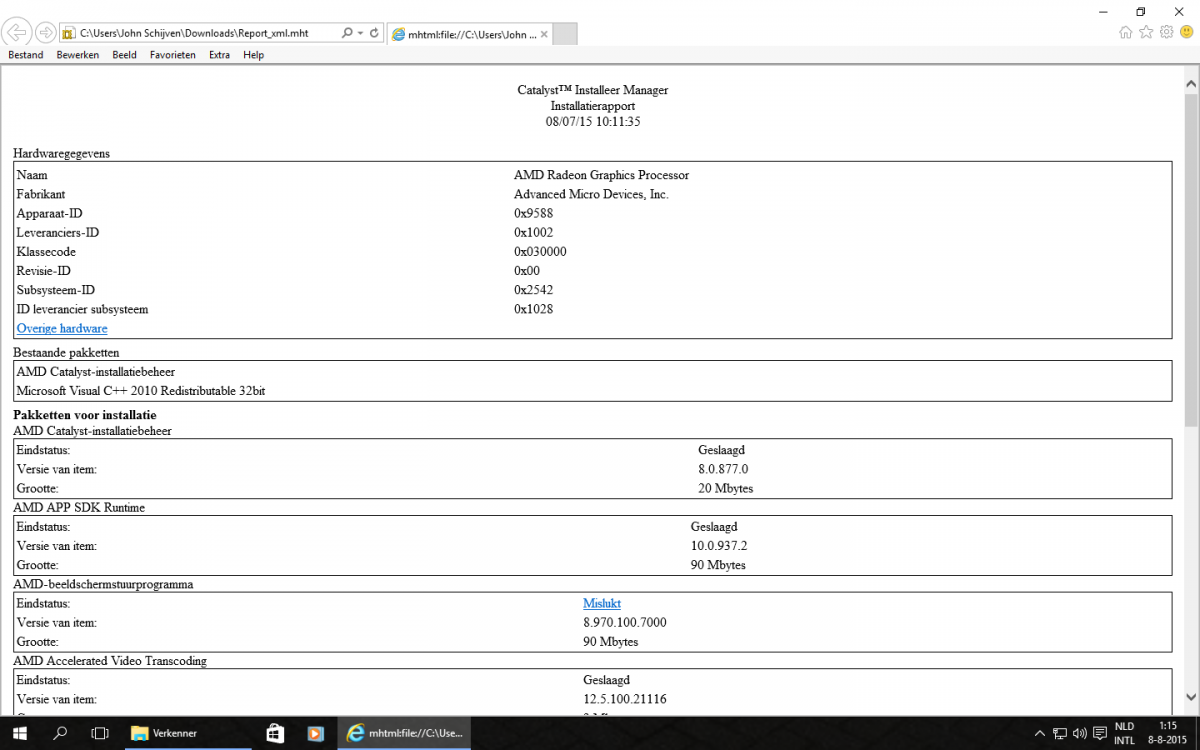Image resolution: width=1200 pixels, height=750 pixels.
Task: Open the orange media player taskbar icon
Action: (x=315, y=733)
